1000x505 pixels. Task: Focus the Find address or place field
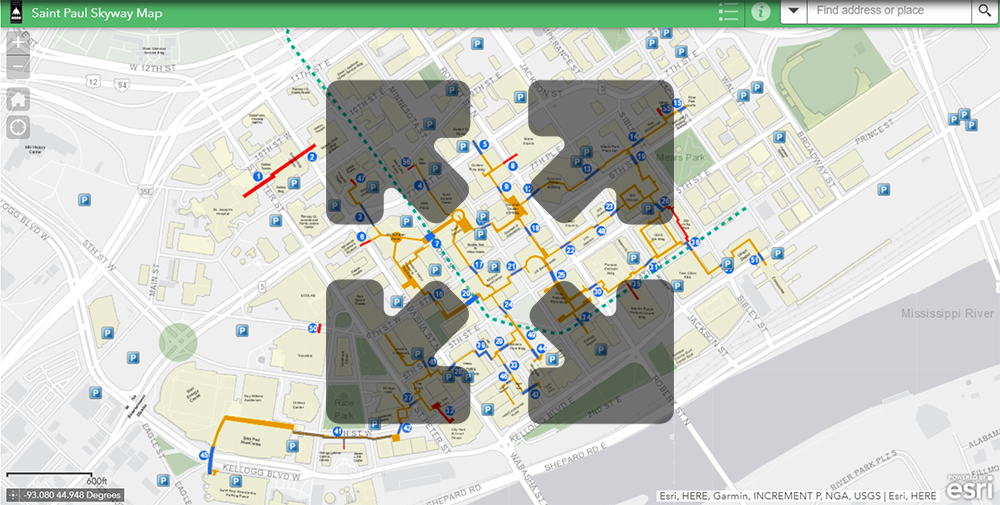[x=889, y=11]
